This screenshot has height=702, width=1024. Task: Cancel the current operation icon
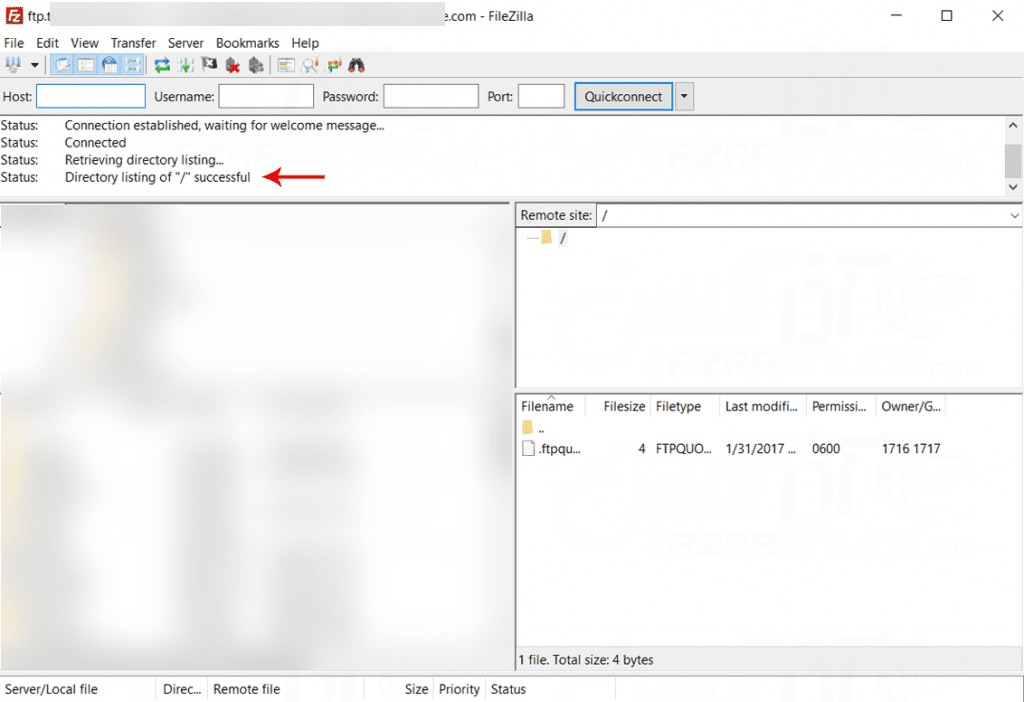(x=209, y=65)
